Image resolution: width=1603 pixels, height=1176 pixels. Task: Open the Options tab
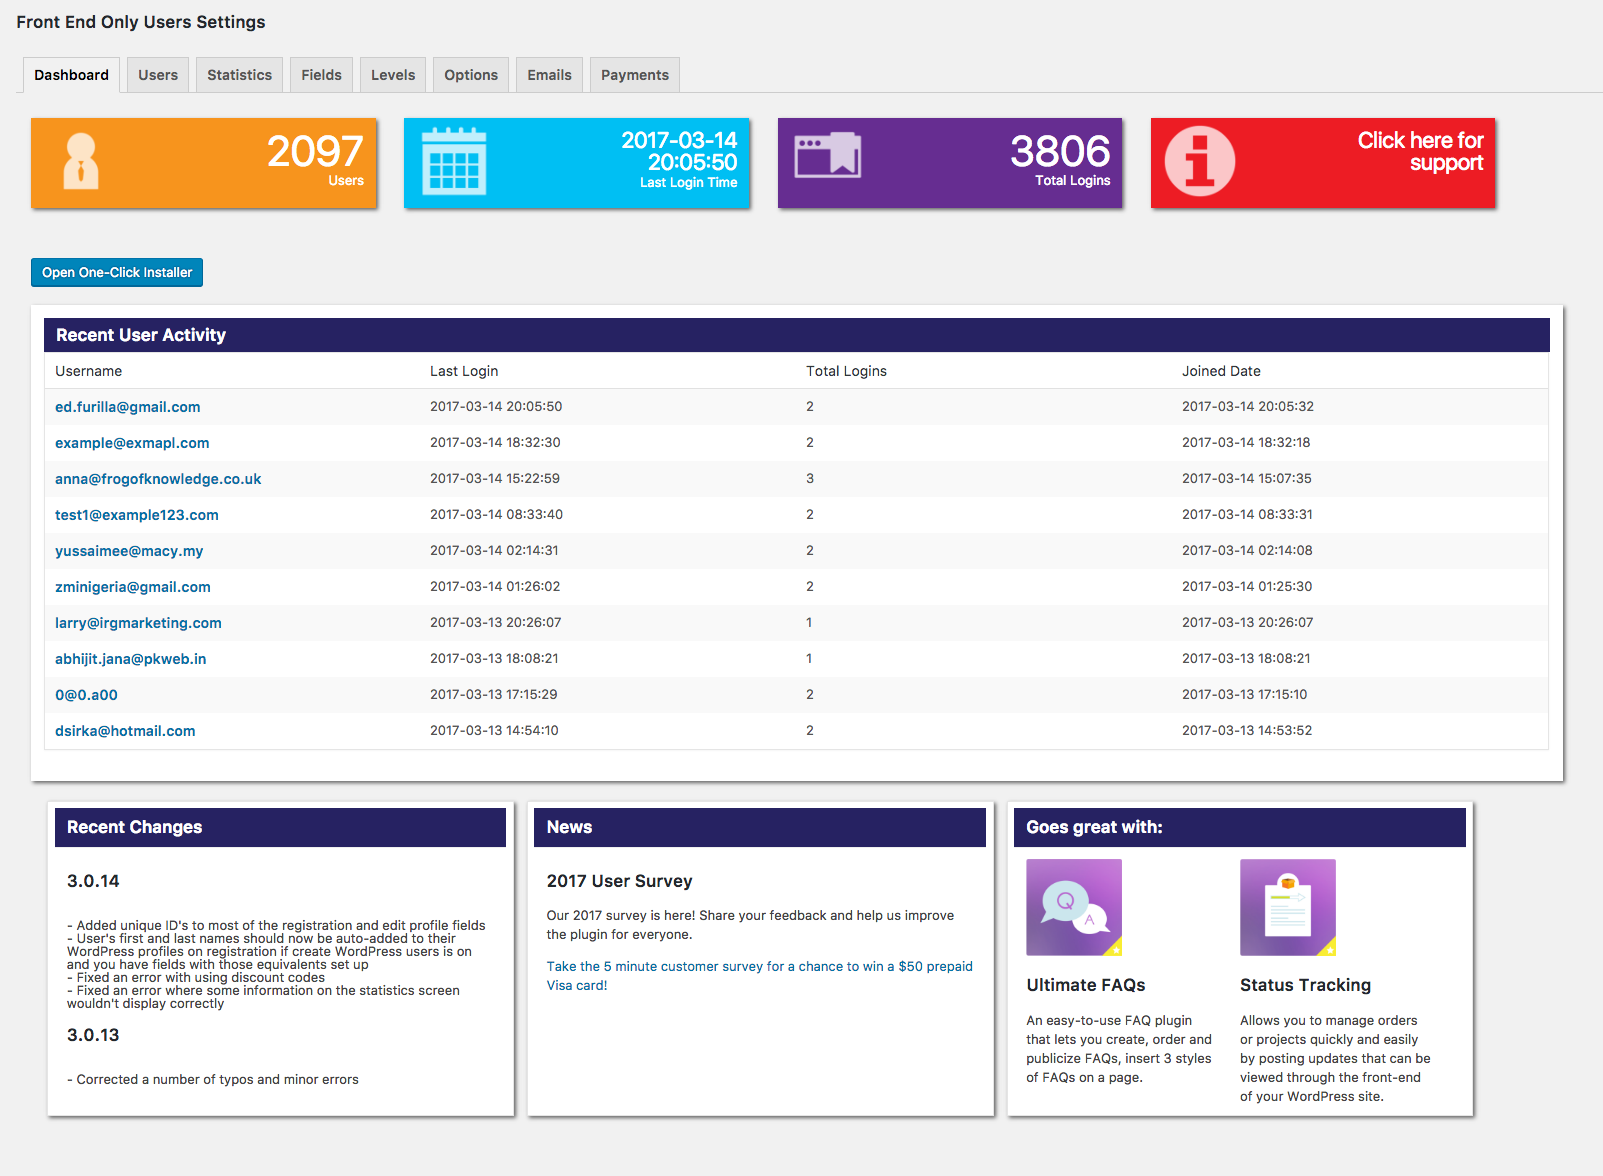click(x=470, y=74)
